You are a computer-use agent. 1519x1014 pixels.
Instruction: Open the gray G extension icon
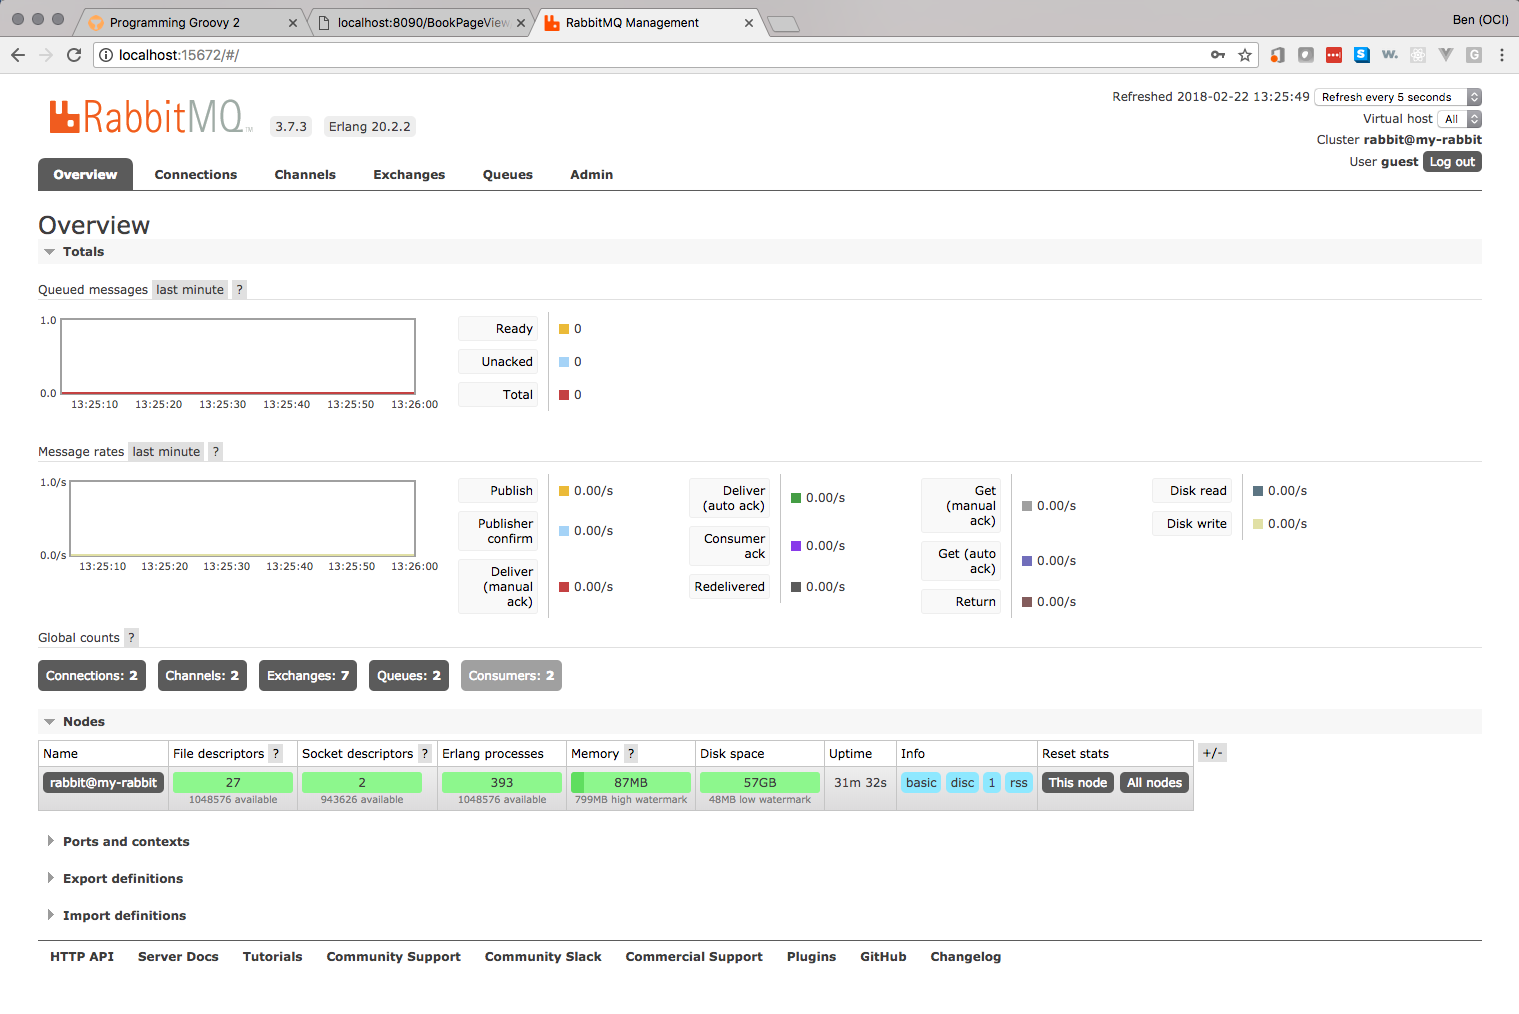coord(1474,55)
